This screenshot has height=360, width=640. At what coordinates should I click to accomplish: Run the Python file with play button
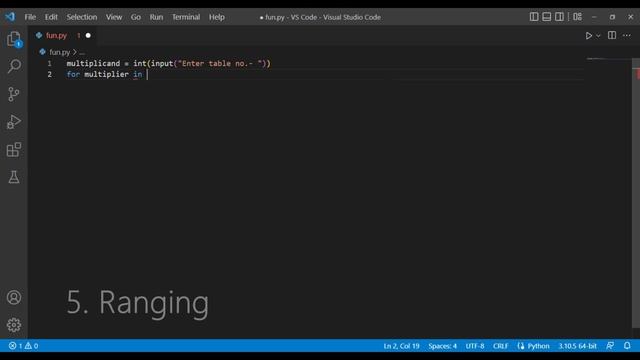coord(589,36)
